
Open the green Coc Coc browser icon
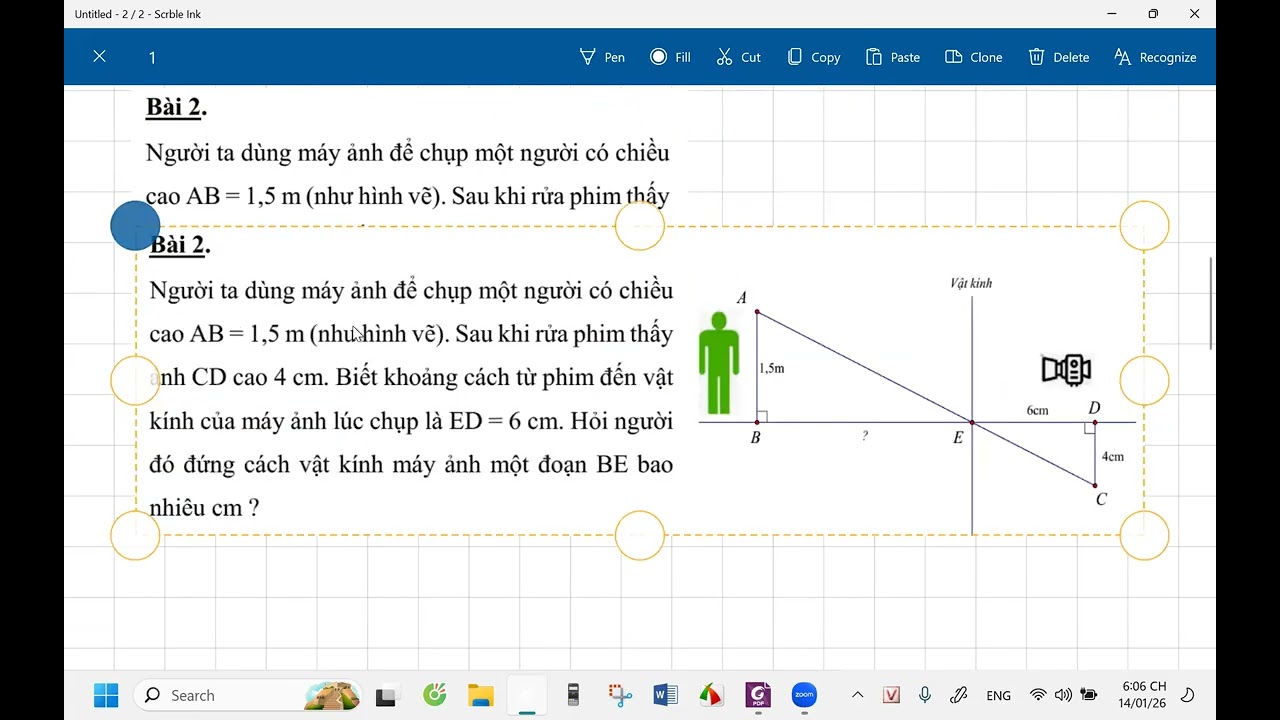(434, 695)
